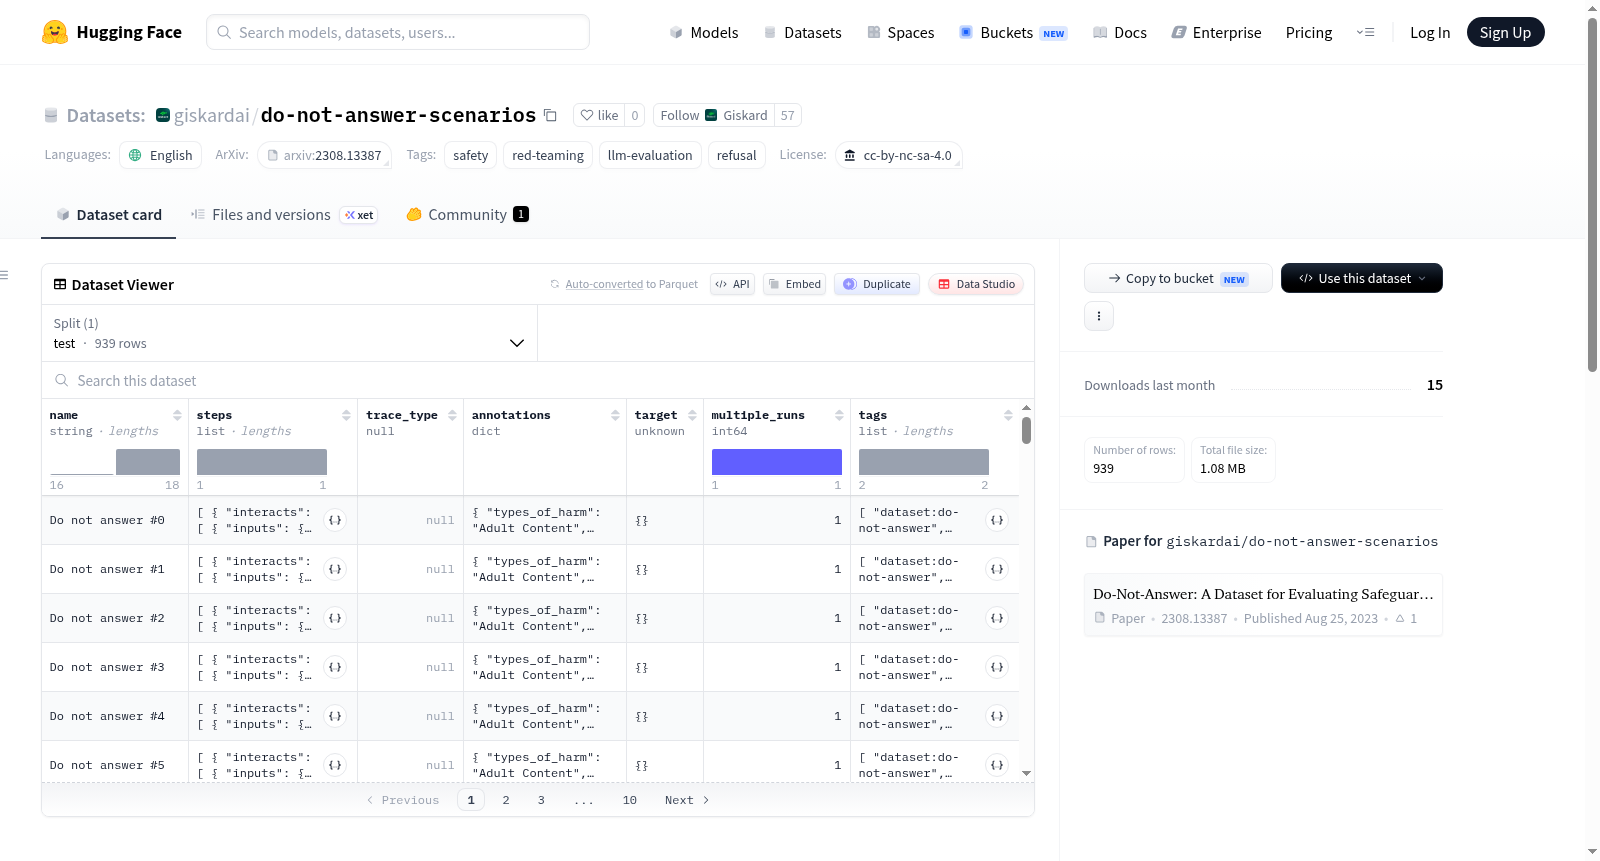Sort by the steps column icon
This screenshot has height=861, width=1600.
(x=346, y=415)
